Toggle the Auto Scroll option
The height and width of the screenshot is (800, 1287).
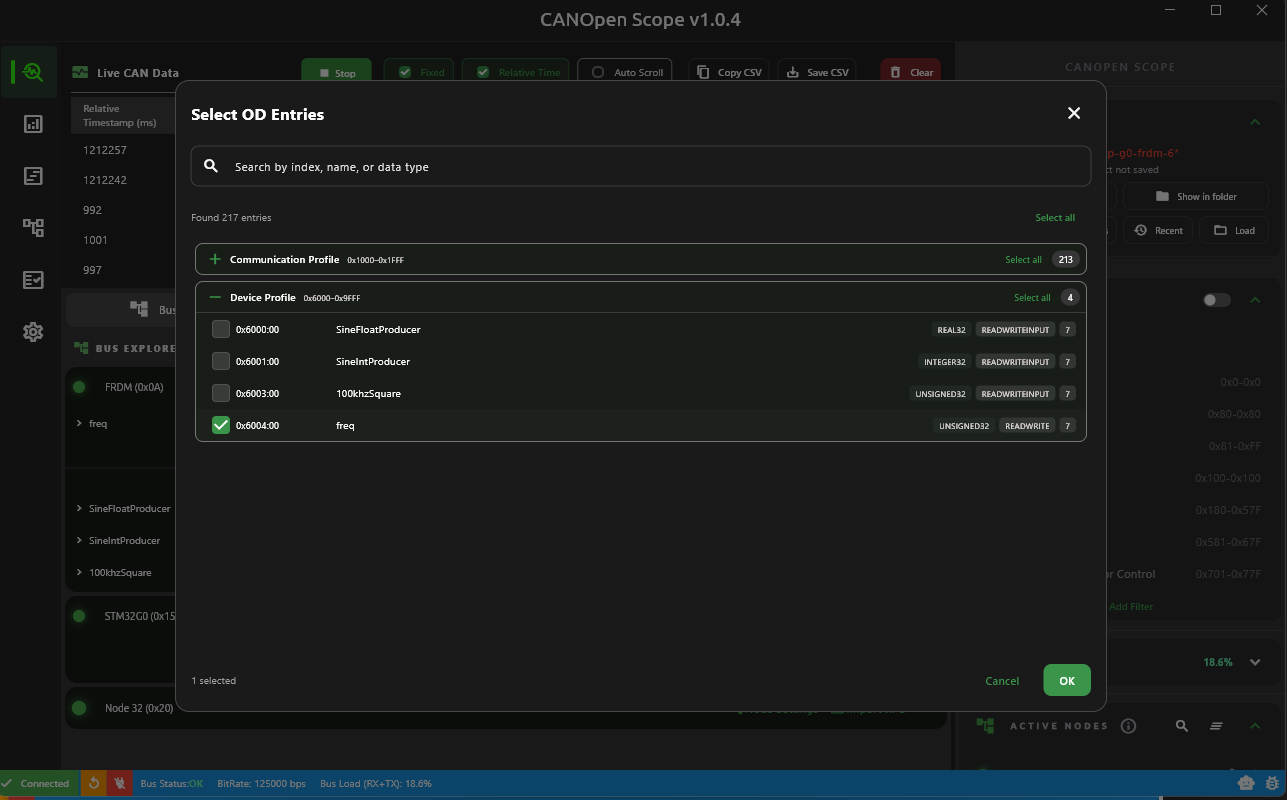click(x=626, y=72)
